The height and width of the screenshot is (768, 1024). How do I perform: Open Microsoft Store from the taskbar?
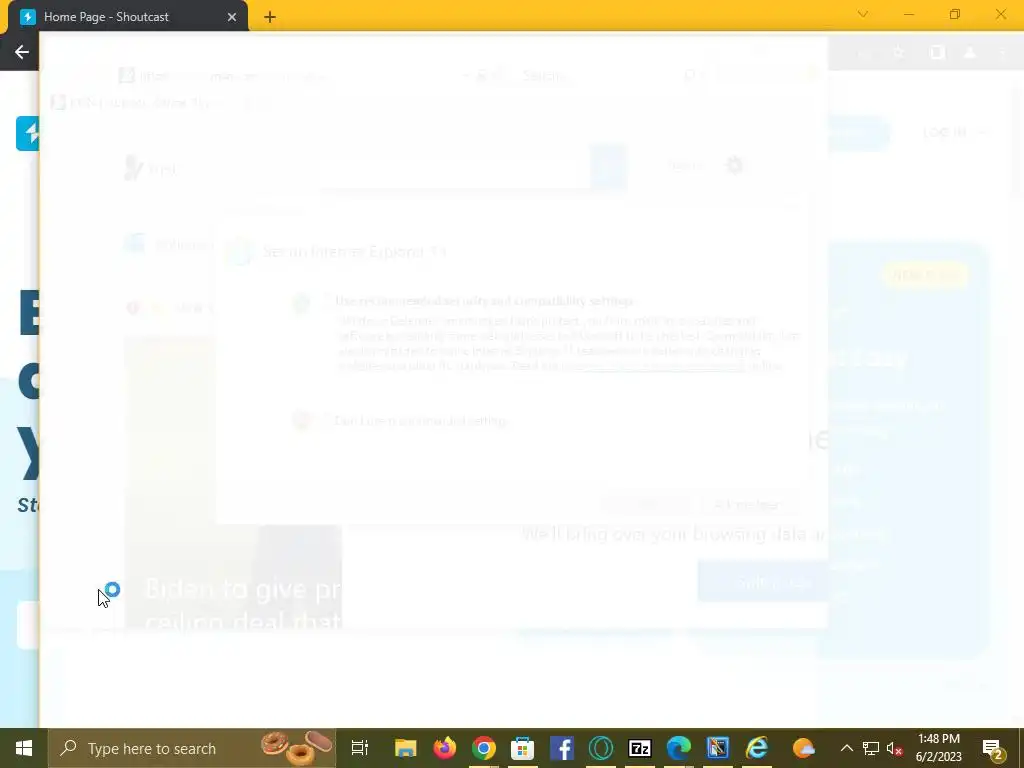coord(522,748)
